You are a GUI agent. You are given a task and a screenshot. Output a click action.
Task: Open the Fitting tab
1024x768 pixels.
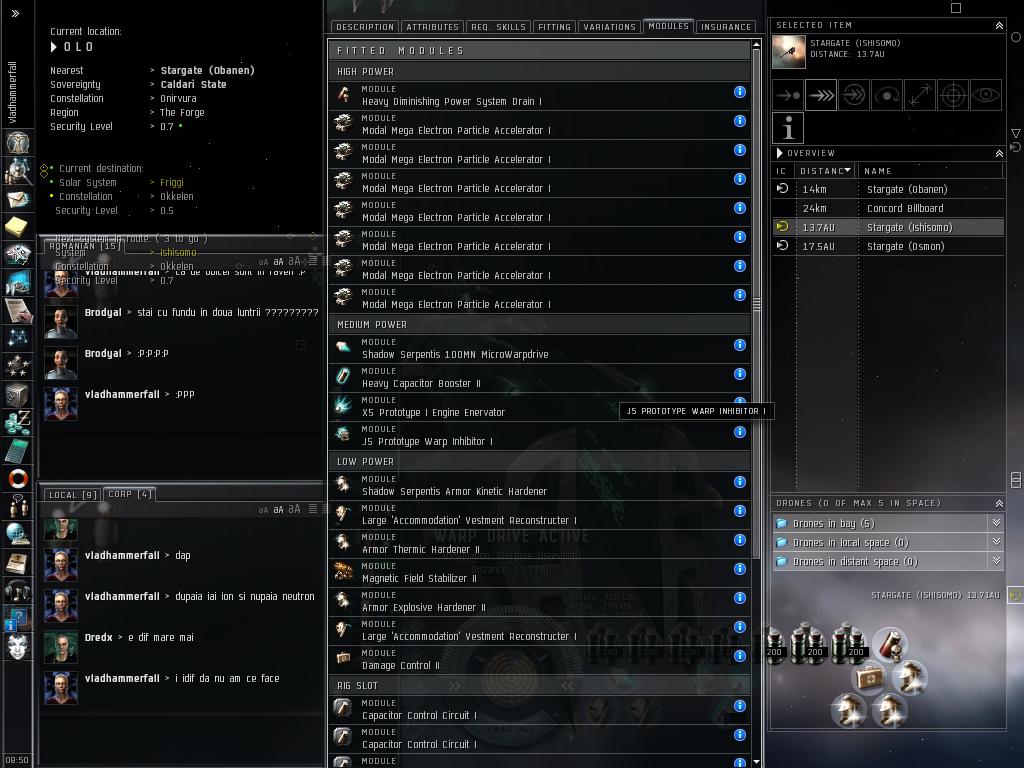pyautogui.click(x=554, y=27)
